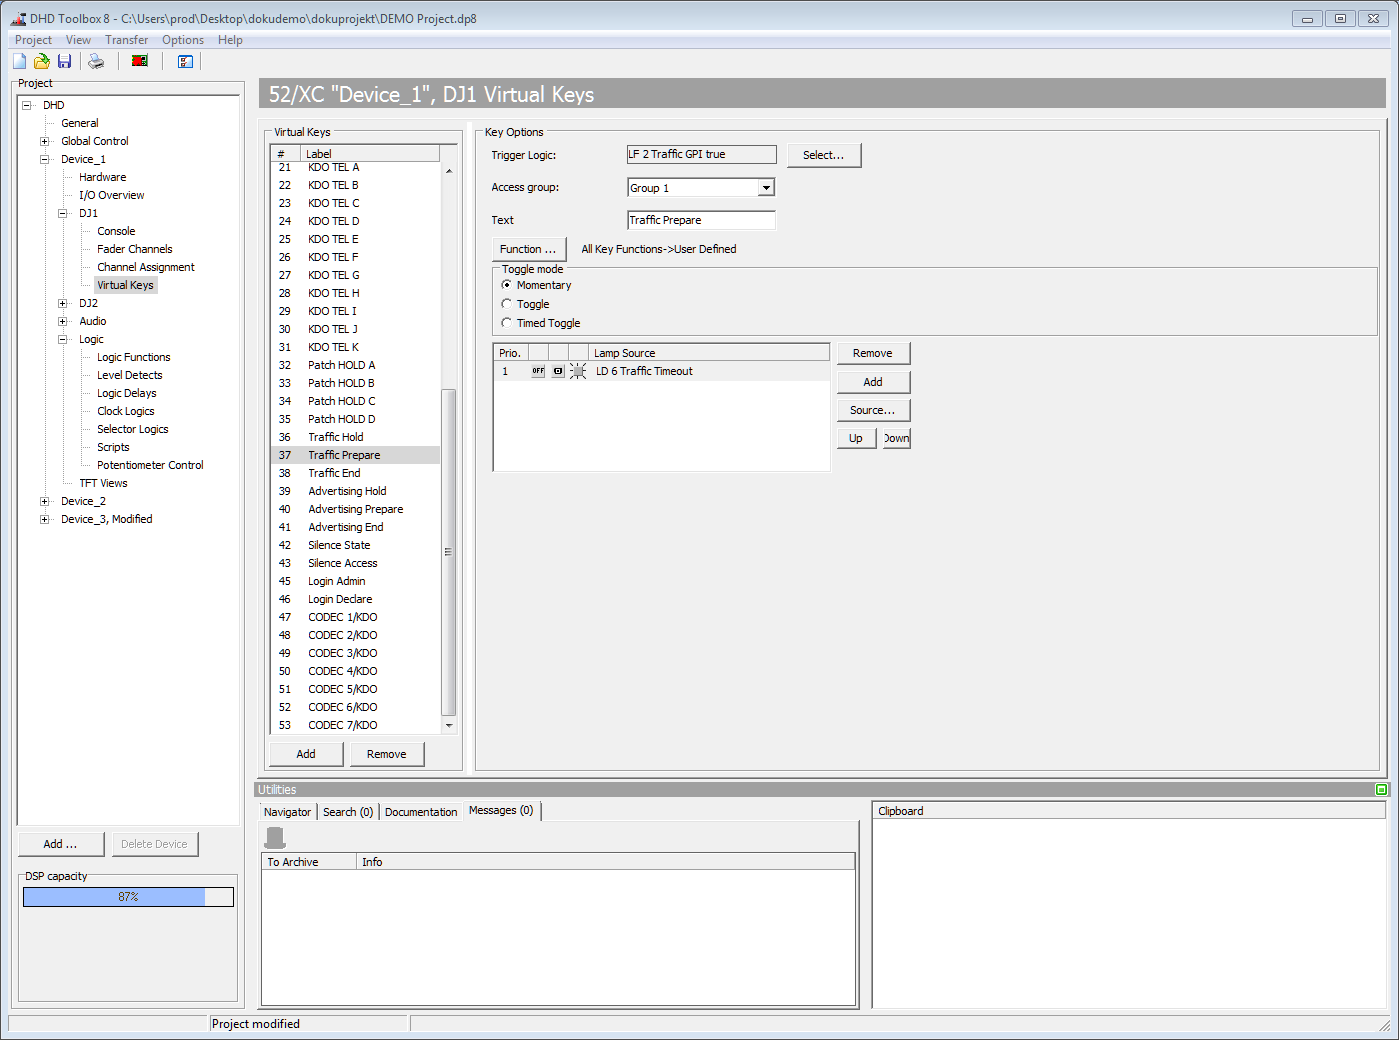Click the DSP capacity progress bar
The width and height of the screenshot is (1399, 1040).
(x=128, y=896)
